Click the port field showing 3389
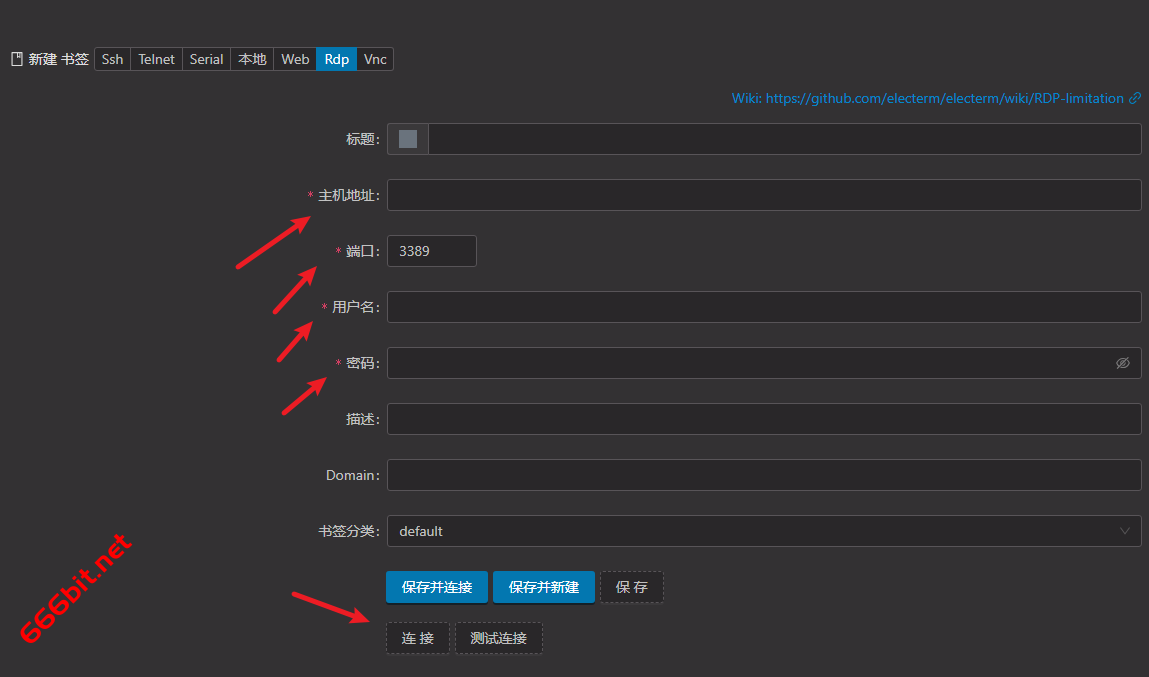This screenshot has width=1149, height=677. [x=431, y=251]
